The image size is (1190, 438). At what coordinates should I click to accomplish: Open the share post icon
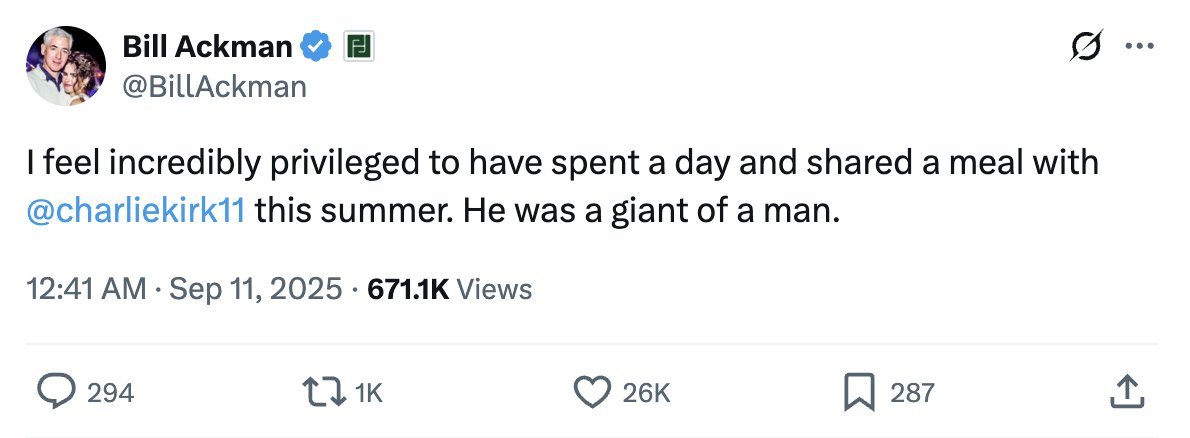pyautogui.click(x=1125, y=393)
